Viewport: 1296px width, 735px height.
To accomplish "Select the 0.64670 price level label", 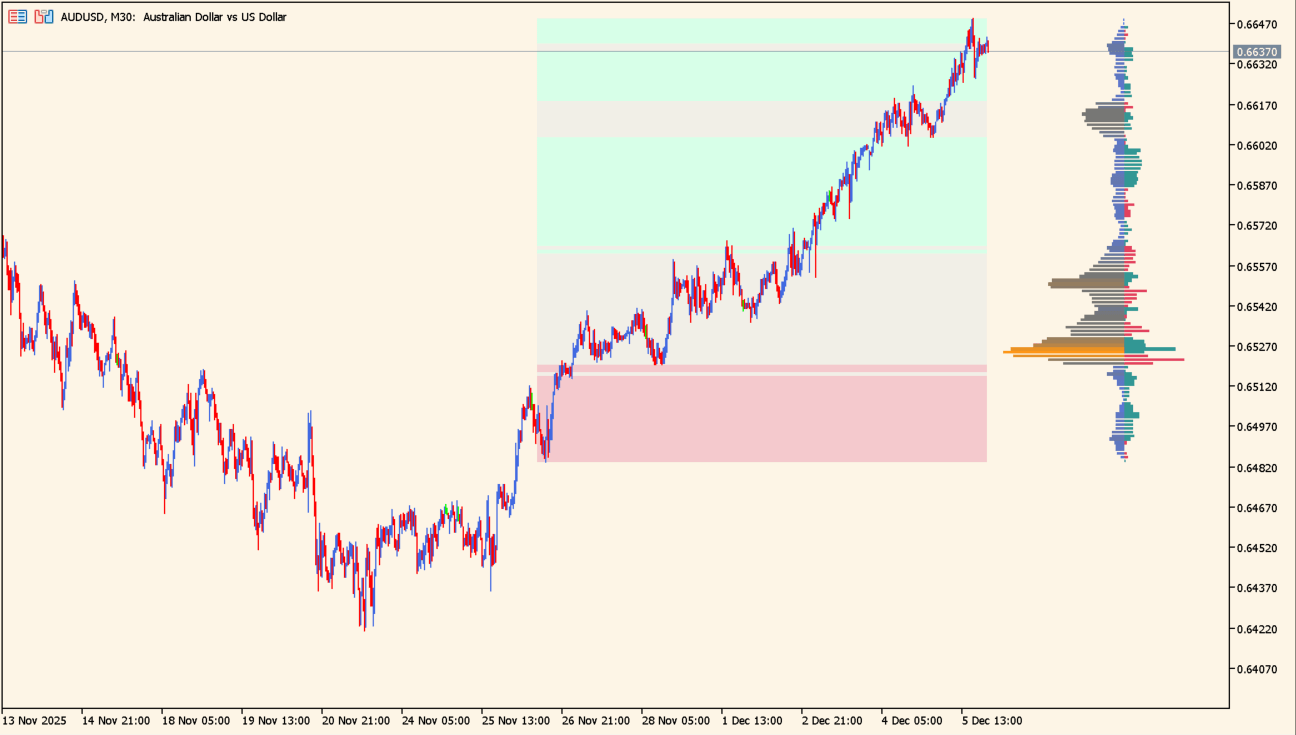I will tap(1257, 508).
